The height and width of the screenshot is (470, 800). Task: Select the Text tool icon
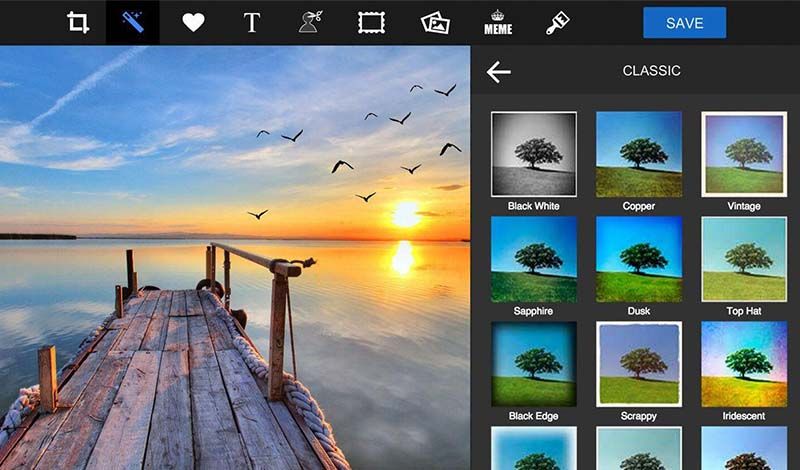coord(252,22)
